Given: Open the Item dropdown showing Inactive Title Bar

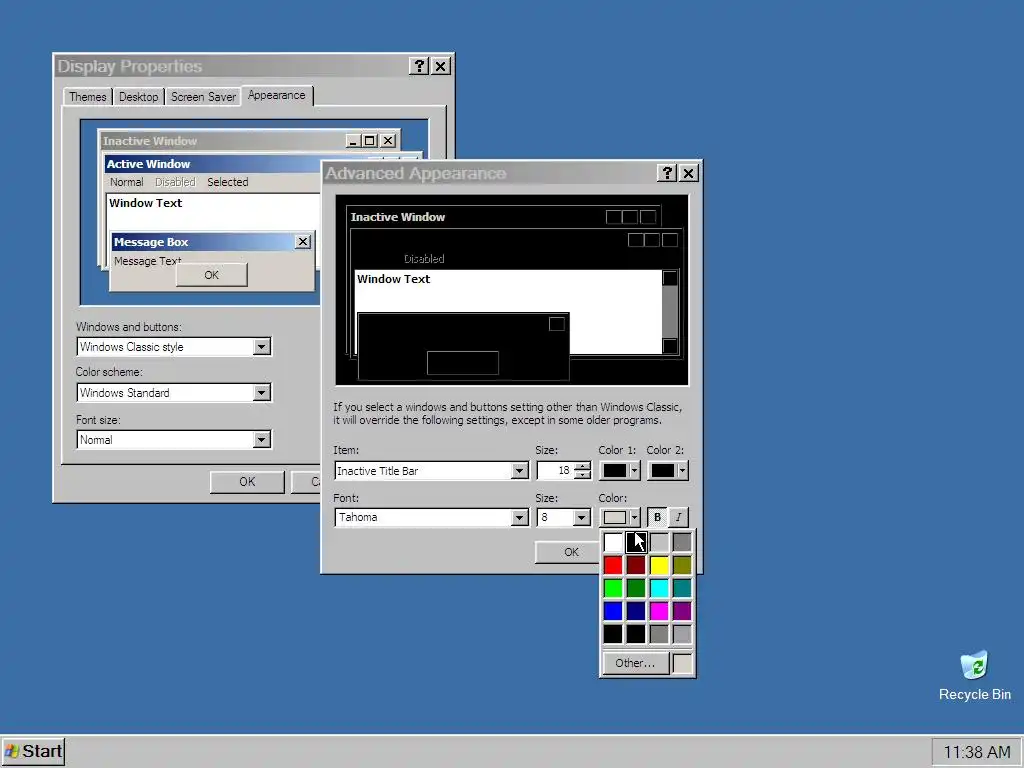Looking at the screenshot, I should (x=519, y=471).
